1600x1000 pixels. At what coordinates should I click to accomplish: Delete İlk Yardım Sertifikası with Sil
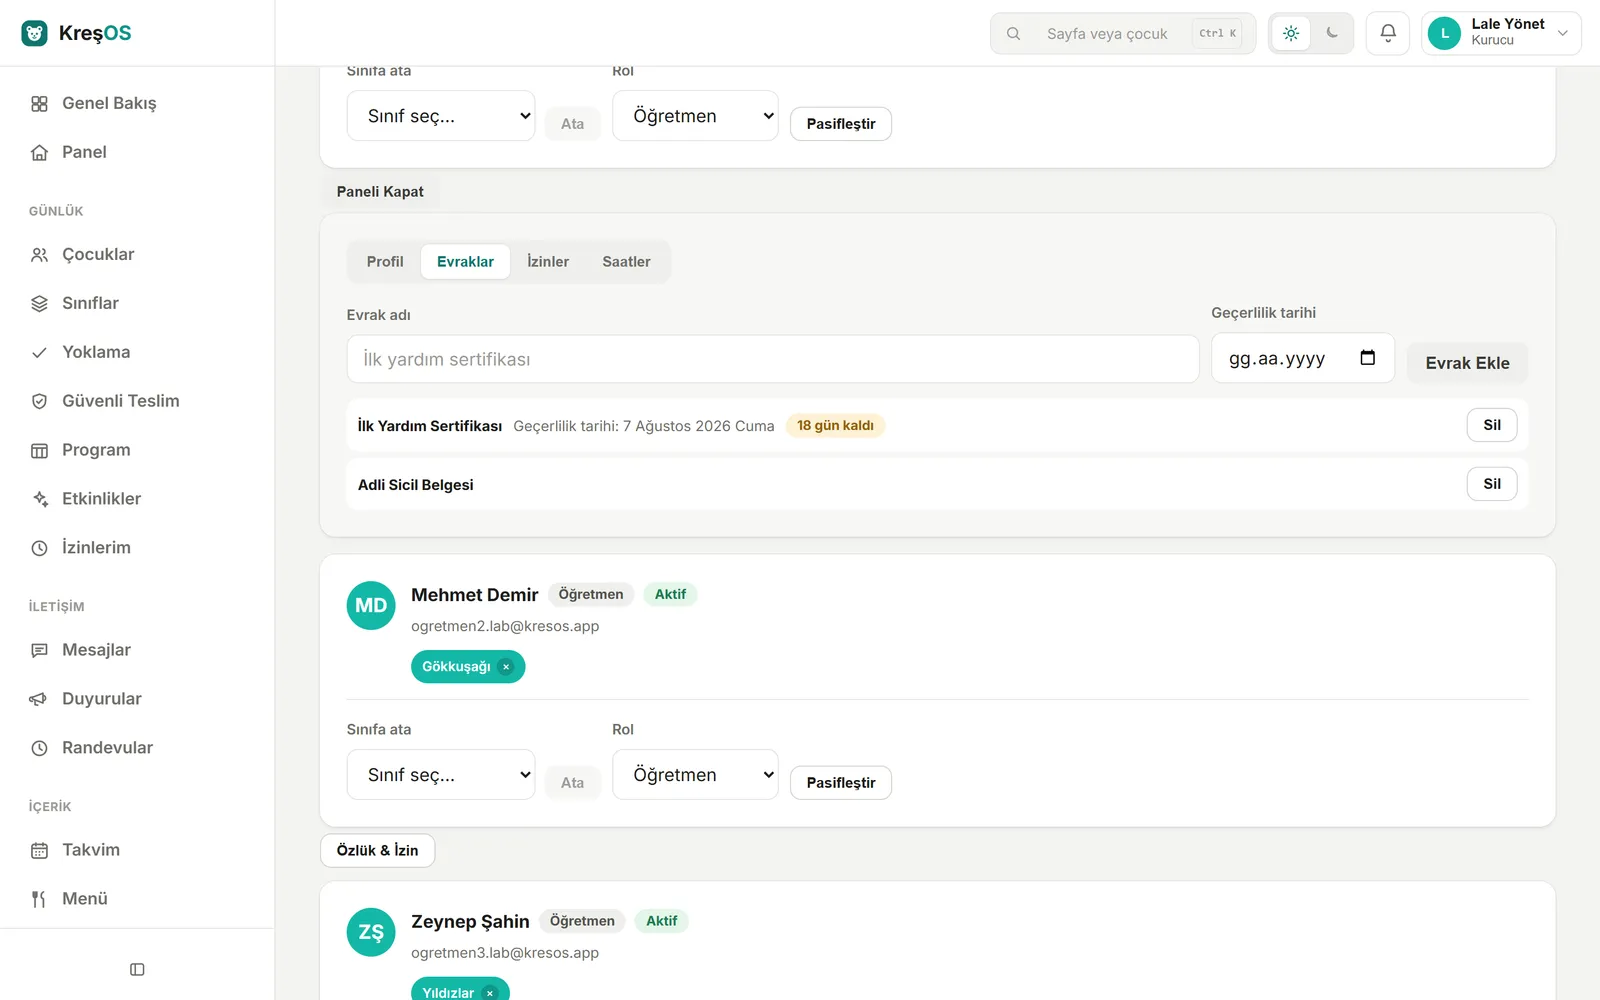tap(1492, 425)
